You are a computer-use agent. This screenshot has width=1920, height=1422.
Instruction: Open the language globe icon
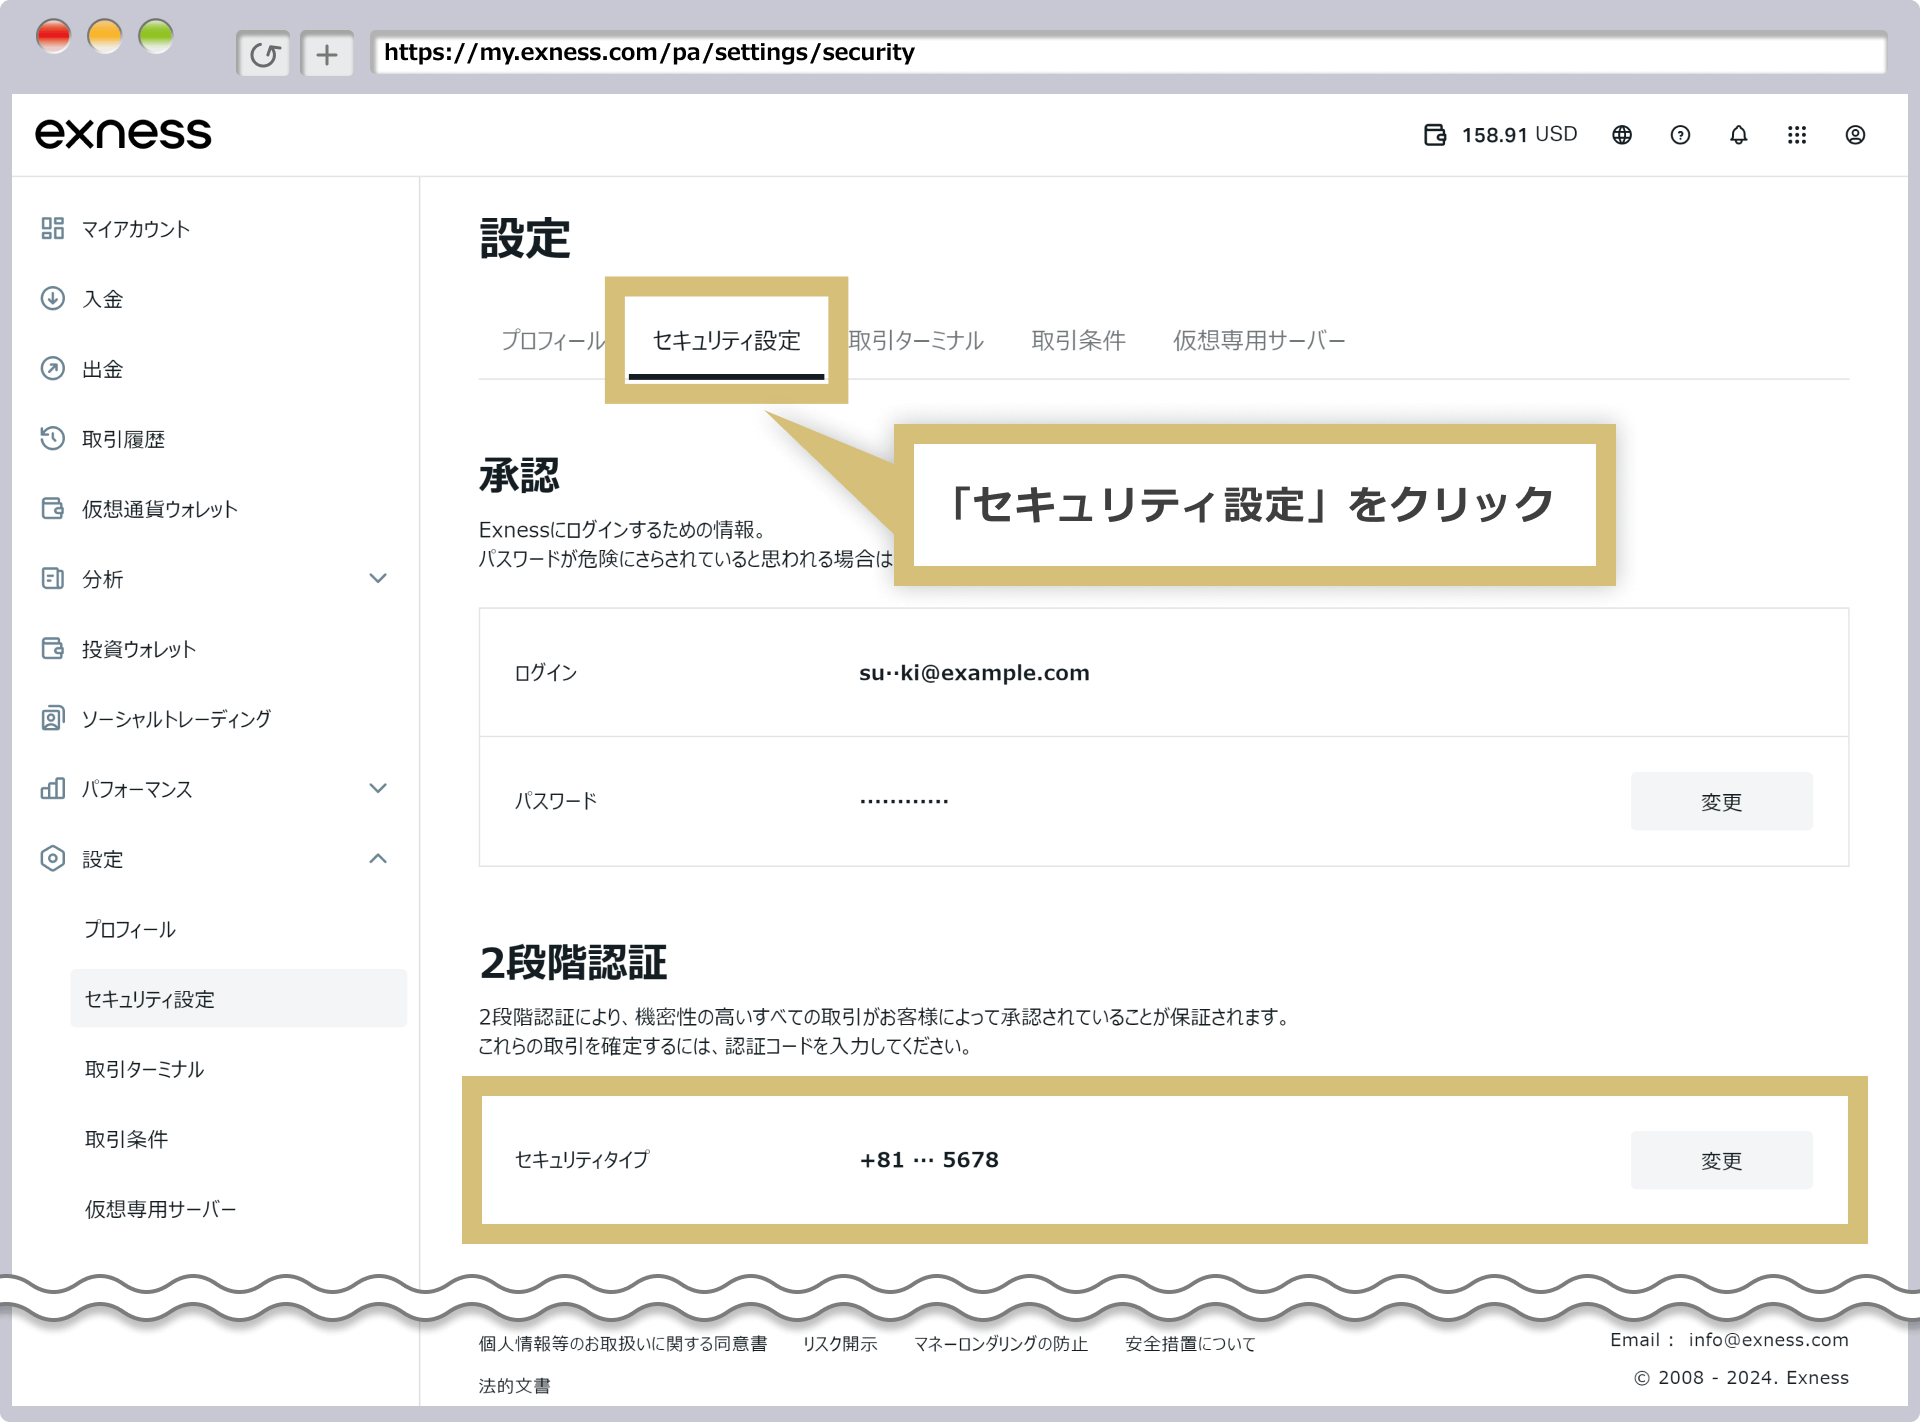click(1622, 135)
